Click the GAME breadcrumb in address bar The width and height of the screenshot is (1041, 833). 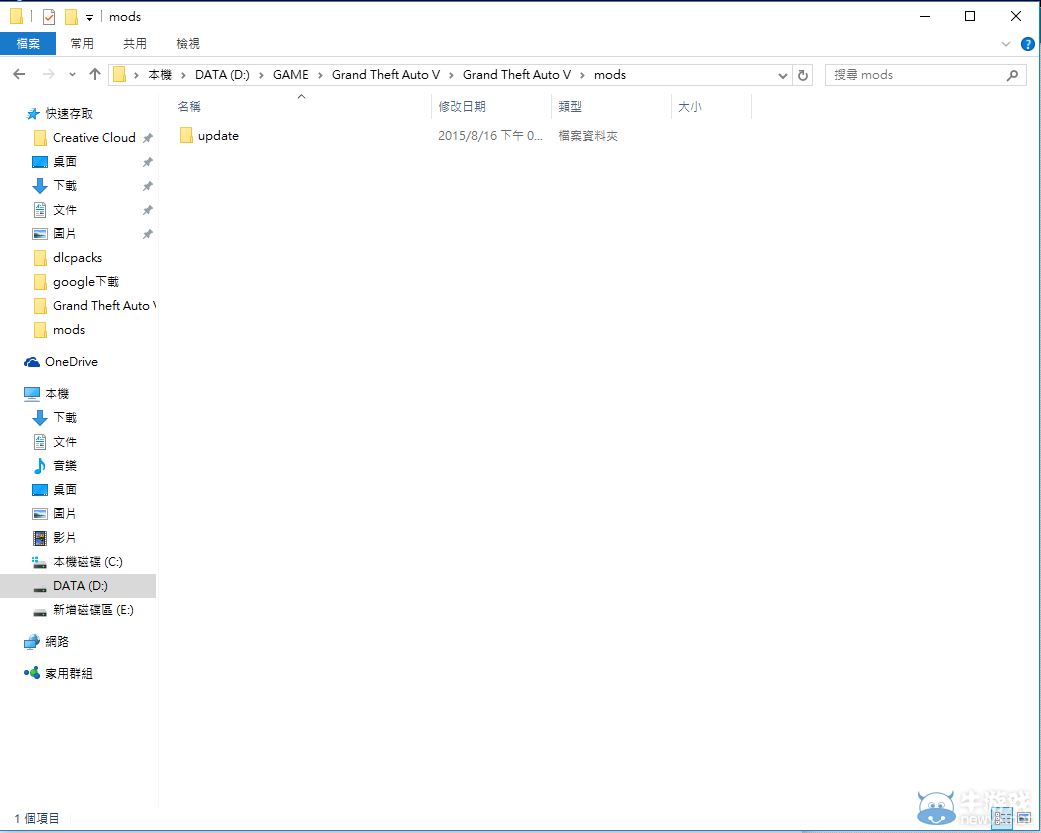pos(290,75)
